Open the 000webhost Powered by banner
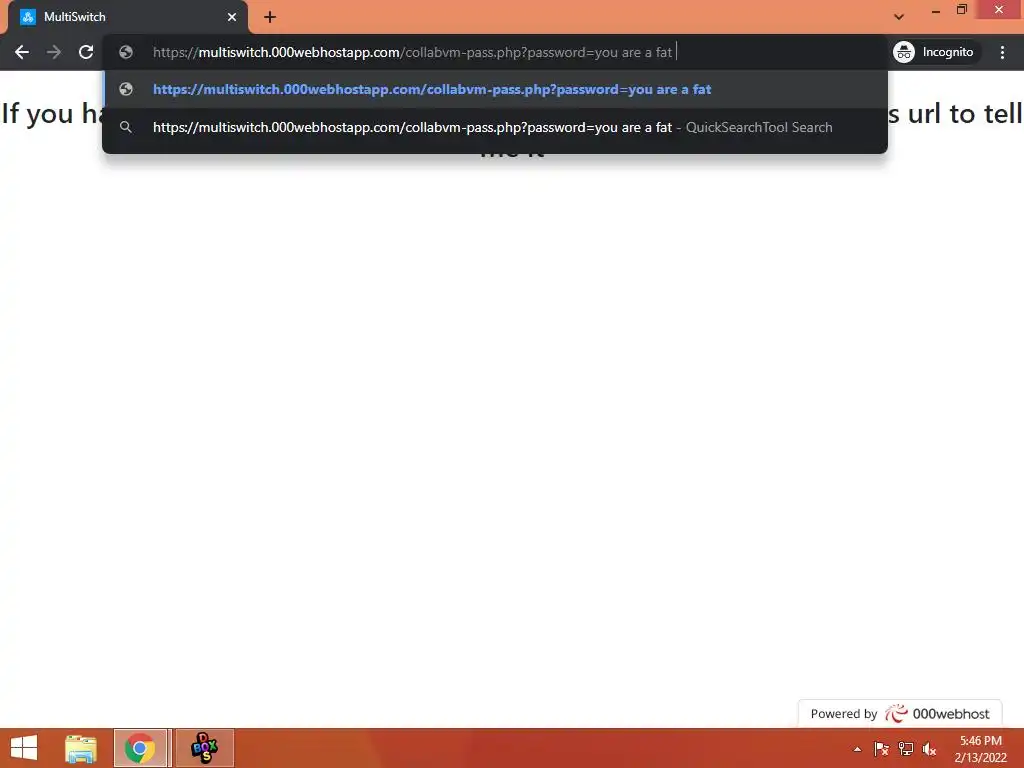1024x768 pixels. [x=900, y=714]
